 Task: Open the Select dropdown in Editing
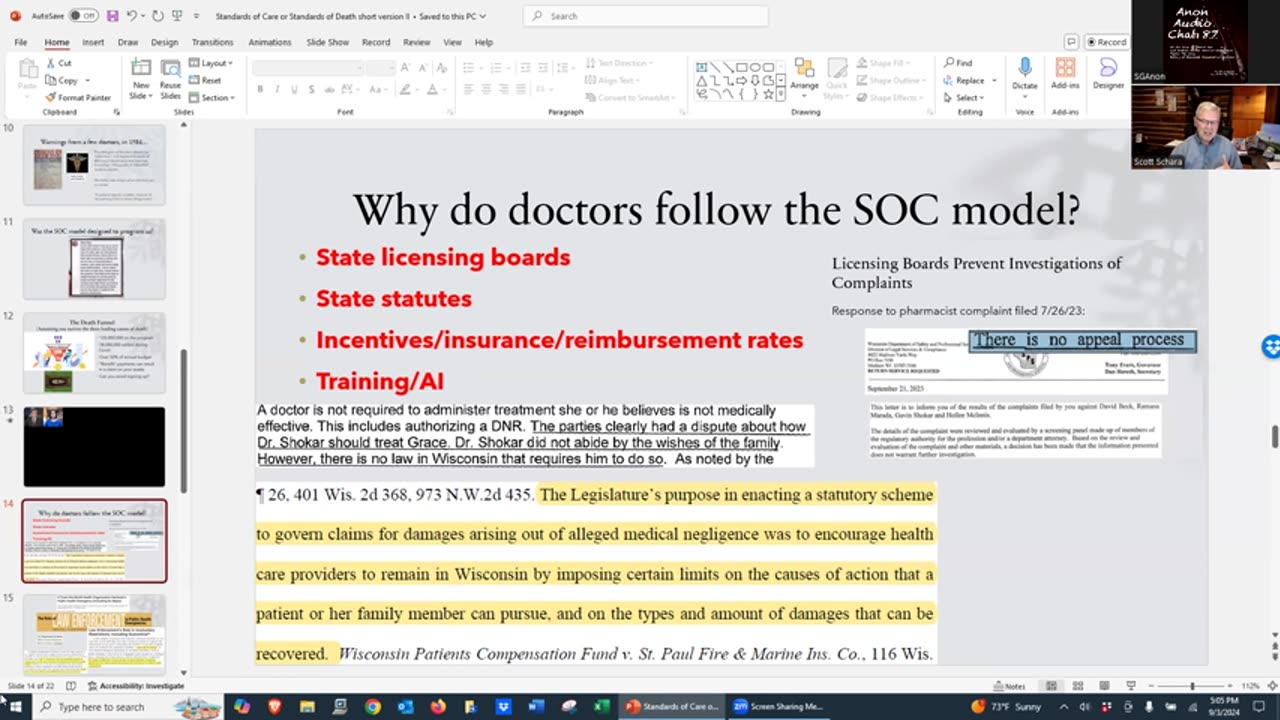965,97
